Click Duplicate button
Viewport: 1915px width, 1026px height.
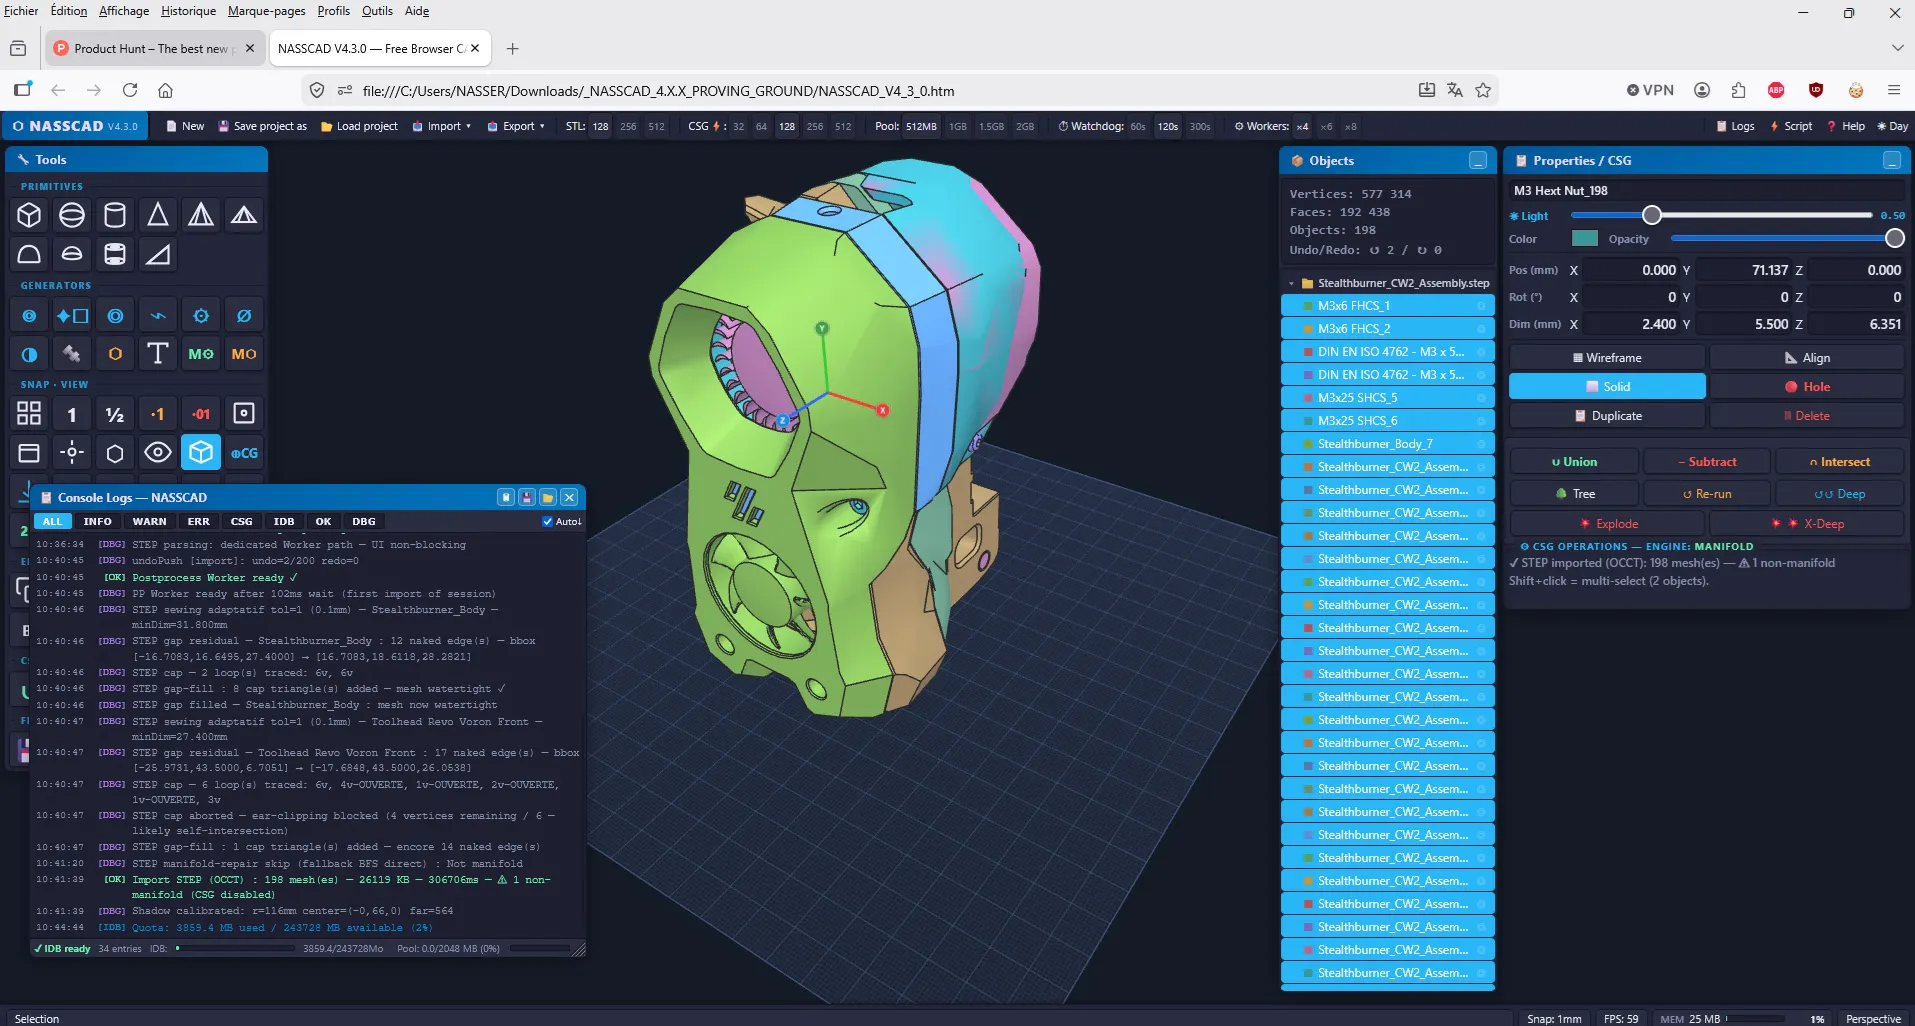point(1607,416)
